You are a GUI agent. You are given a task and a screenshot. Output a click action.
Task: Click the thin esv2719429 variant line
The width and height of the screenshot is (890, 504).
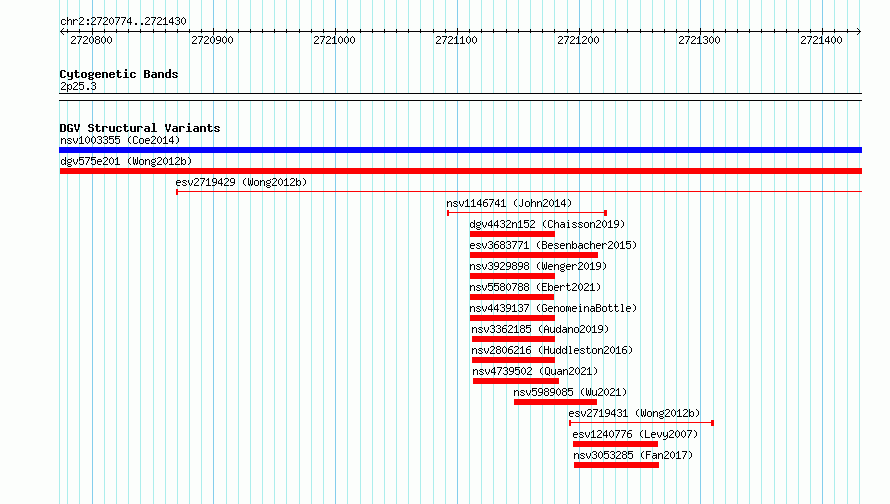click(x=519, y=192)
